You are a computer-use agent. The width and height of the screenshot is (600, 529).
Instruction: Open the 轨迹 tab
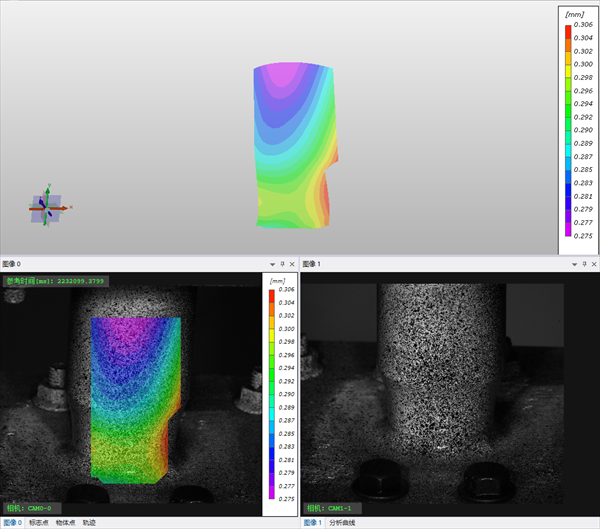pos(90,523)
